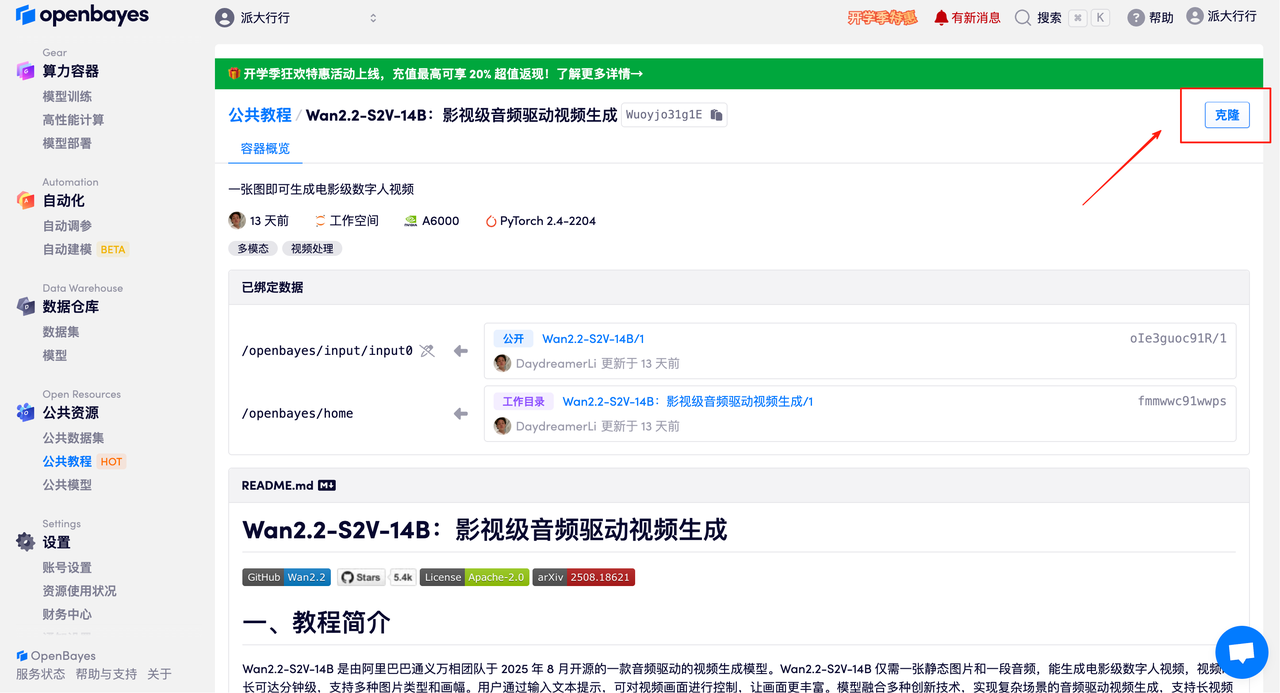Go to the 公共教程 breadcrumb
The image size is (1280, 693).
pos(260,115)
